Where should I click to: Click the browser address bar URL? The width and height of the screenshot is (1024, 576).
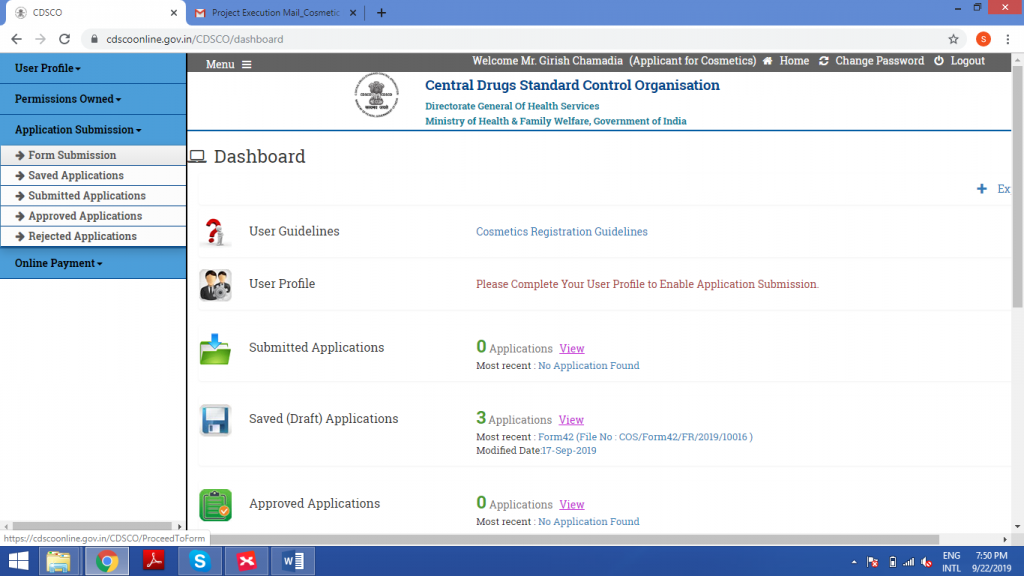pyautogui.click(x=195, y=39)
